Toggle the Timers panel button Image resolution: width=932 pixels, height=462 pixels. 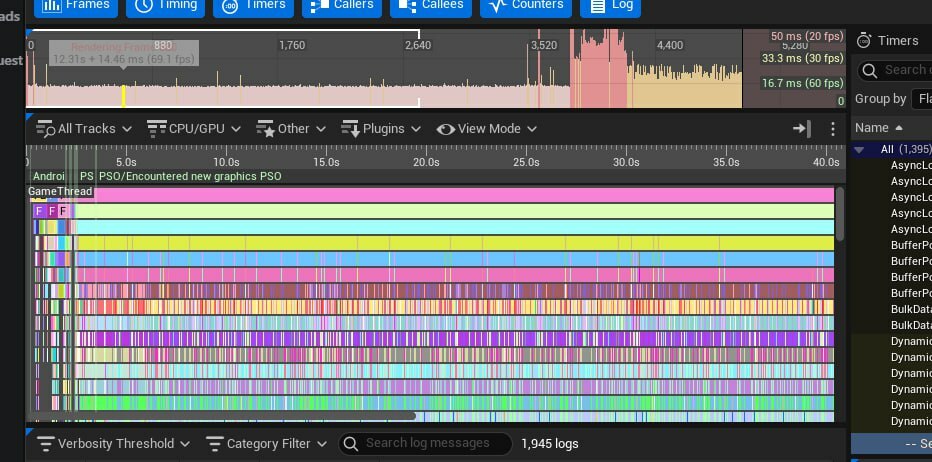(257, 5)
